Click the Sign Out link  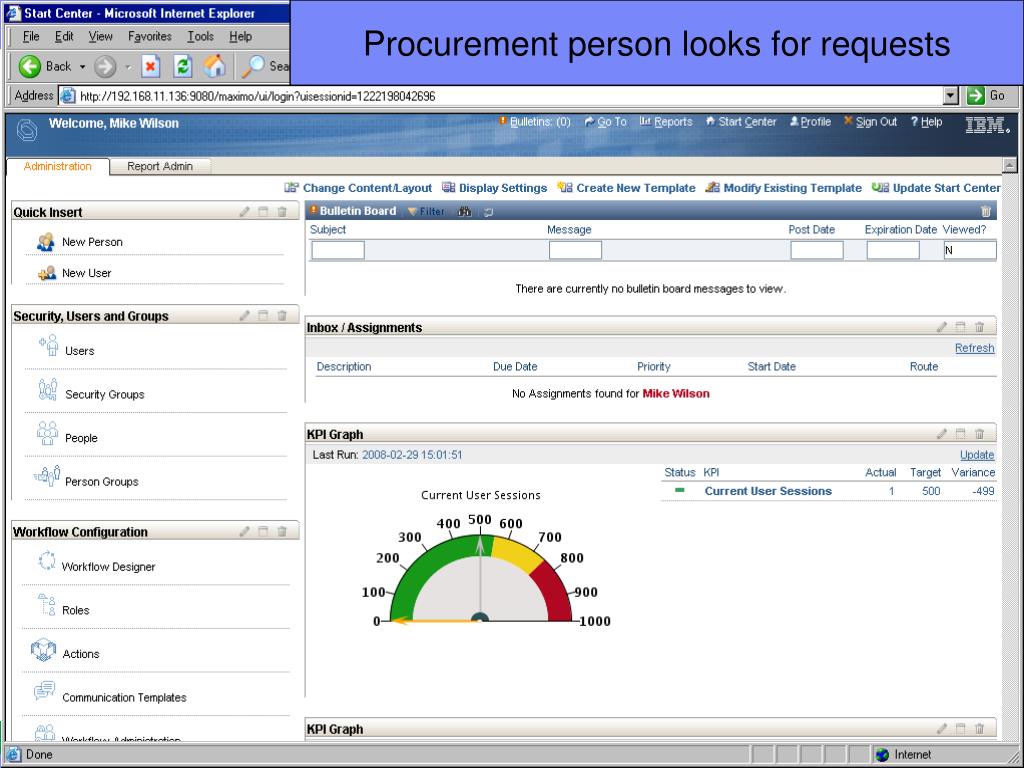876,121
